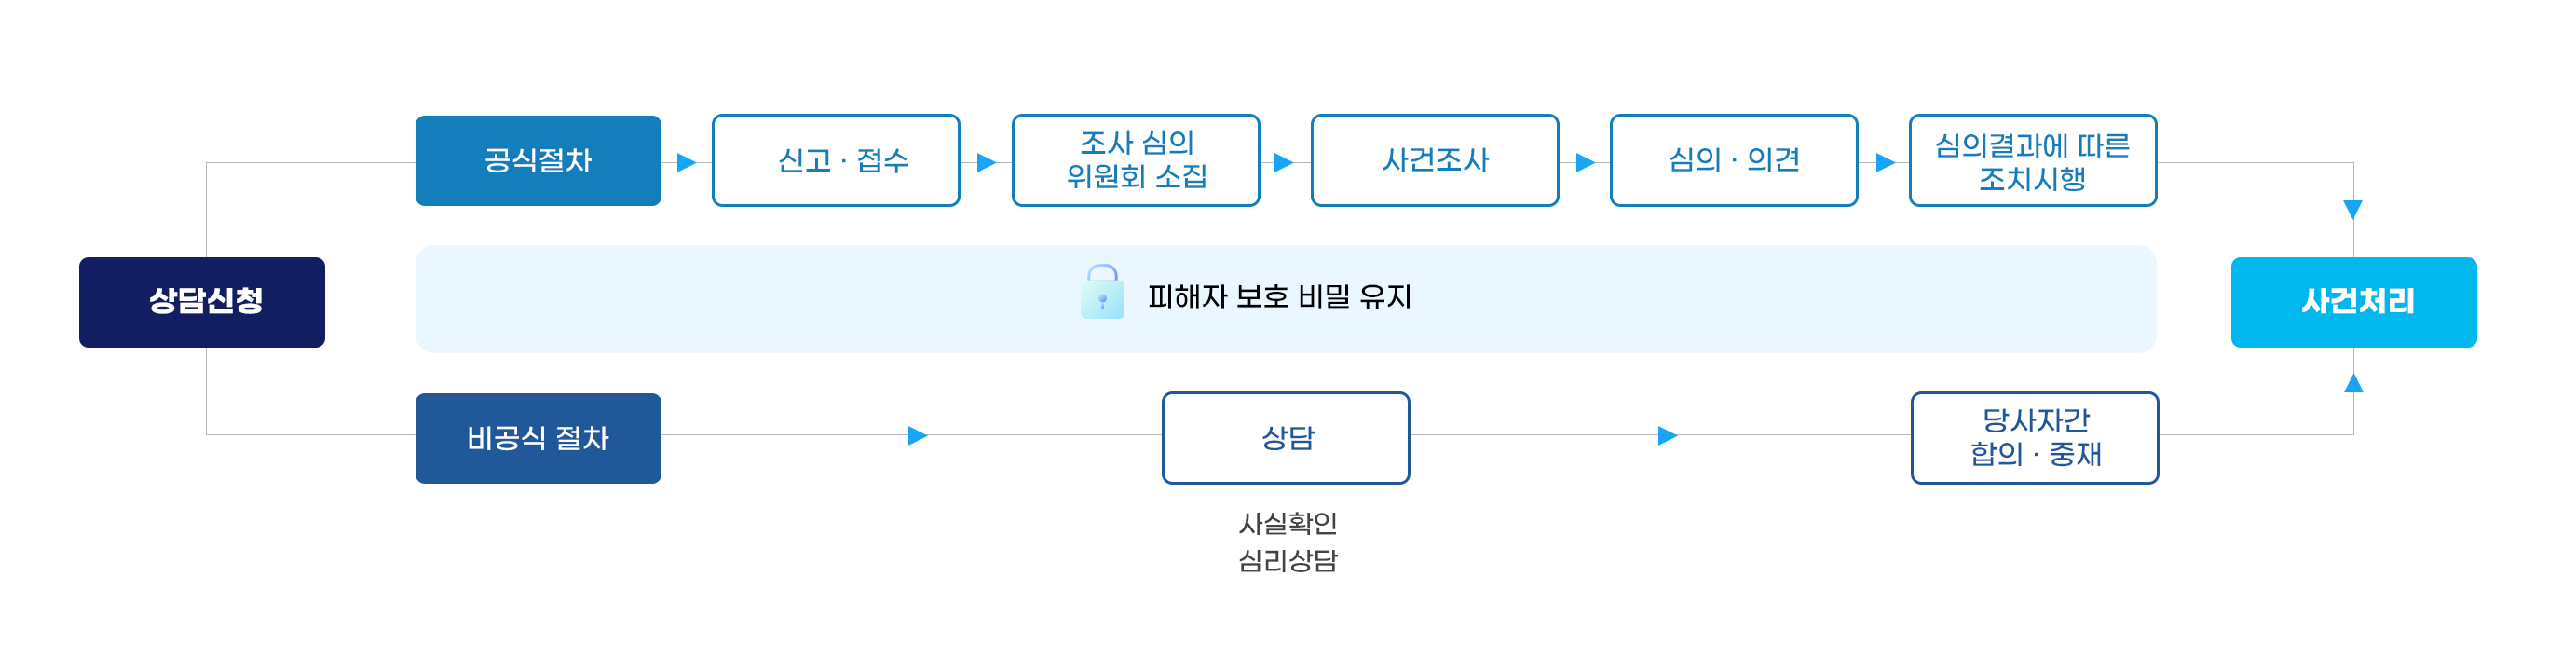Click the 신고 · 접수 step

click(836, 161)
